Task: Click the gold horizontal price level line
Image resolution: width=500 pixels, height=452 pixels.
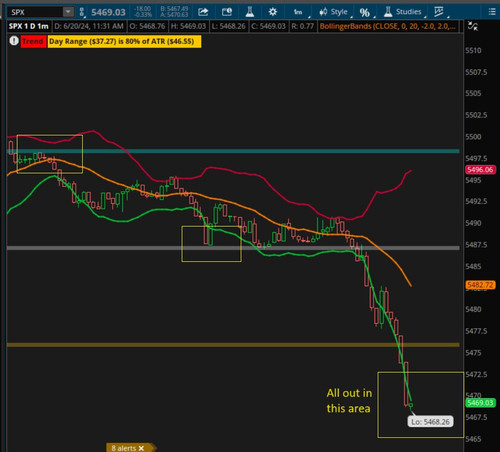Action: click(x=233, y=345)
